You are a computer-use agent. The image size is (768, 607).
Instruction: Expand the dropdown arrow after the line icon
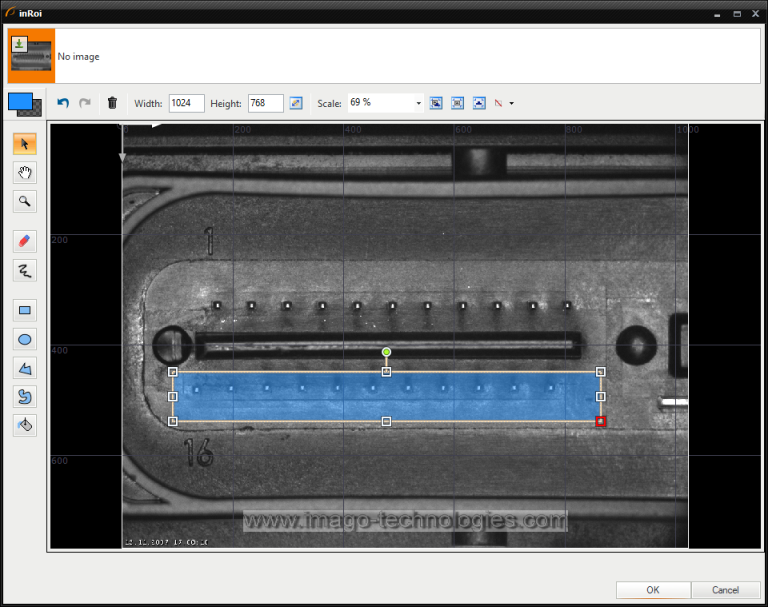(x=512, y=103)
